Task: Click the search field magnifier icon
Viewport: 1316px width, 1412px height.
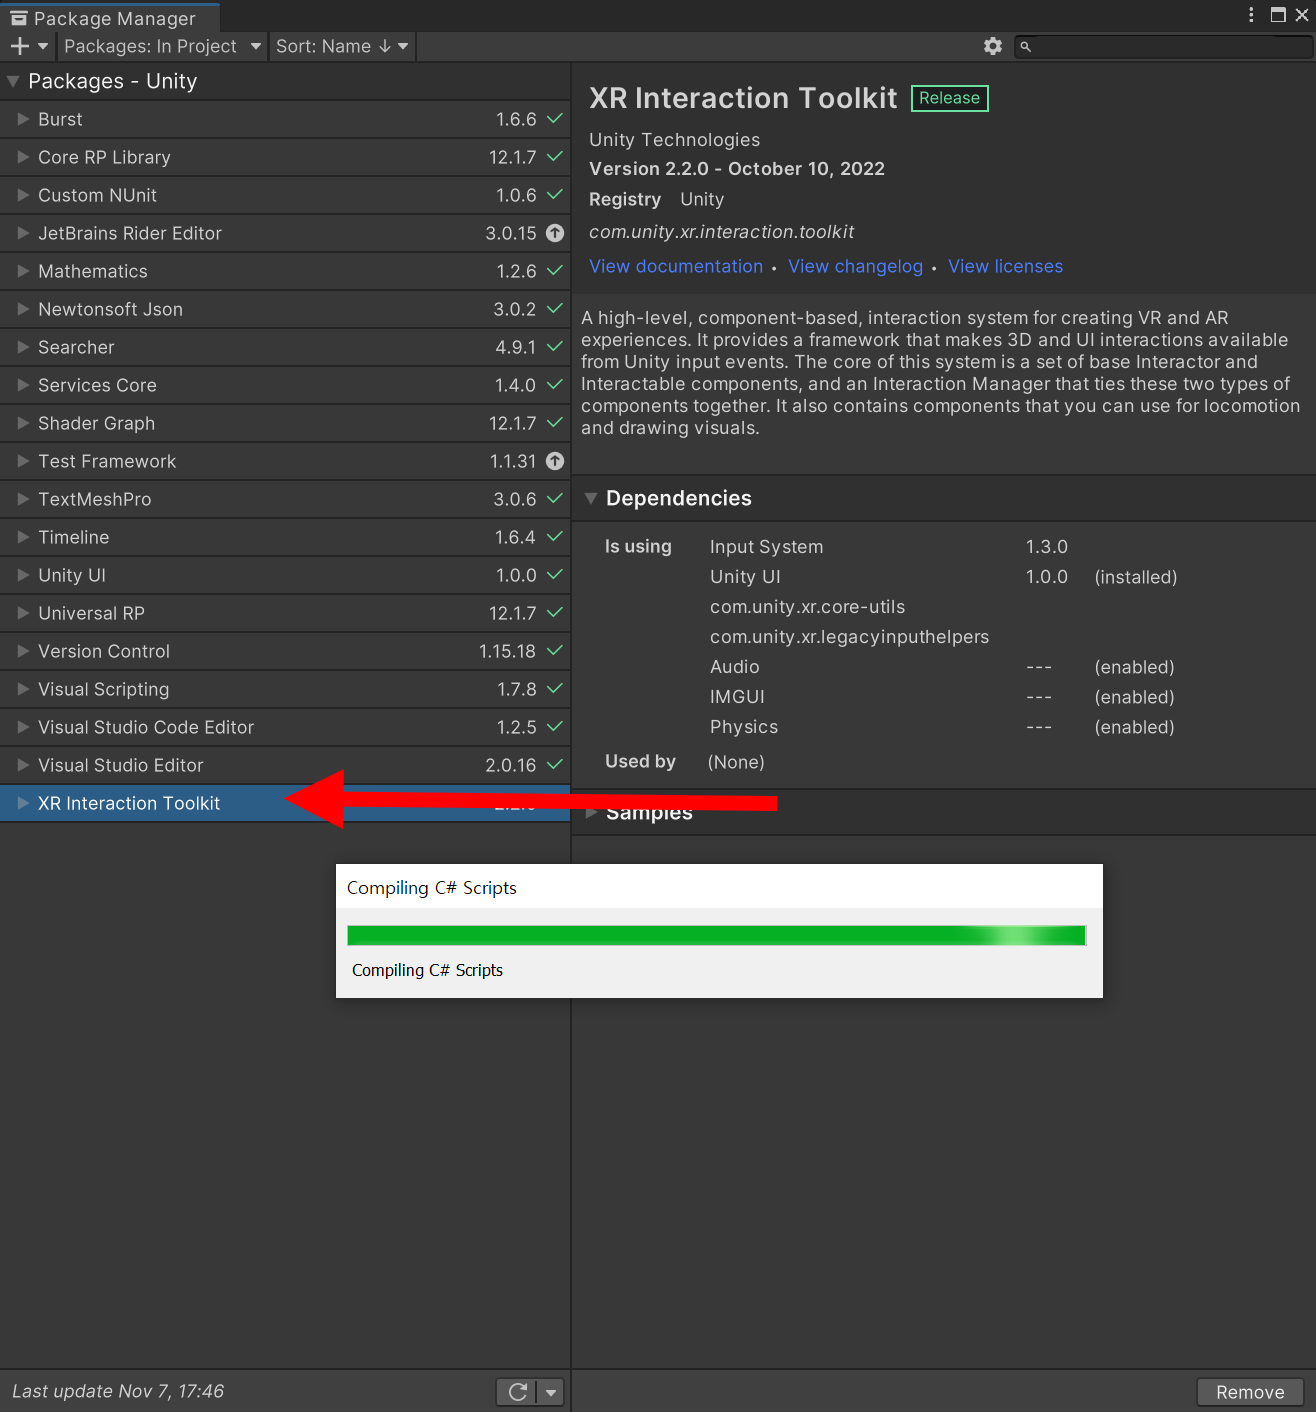Action: 1025,46
